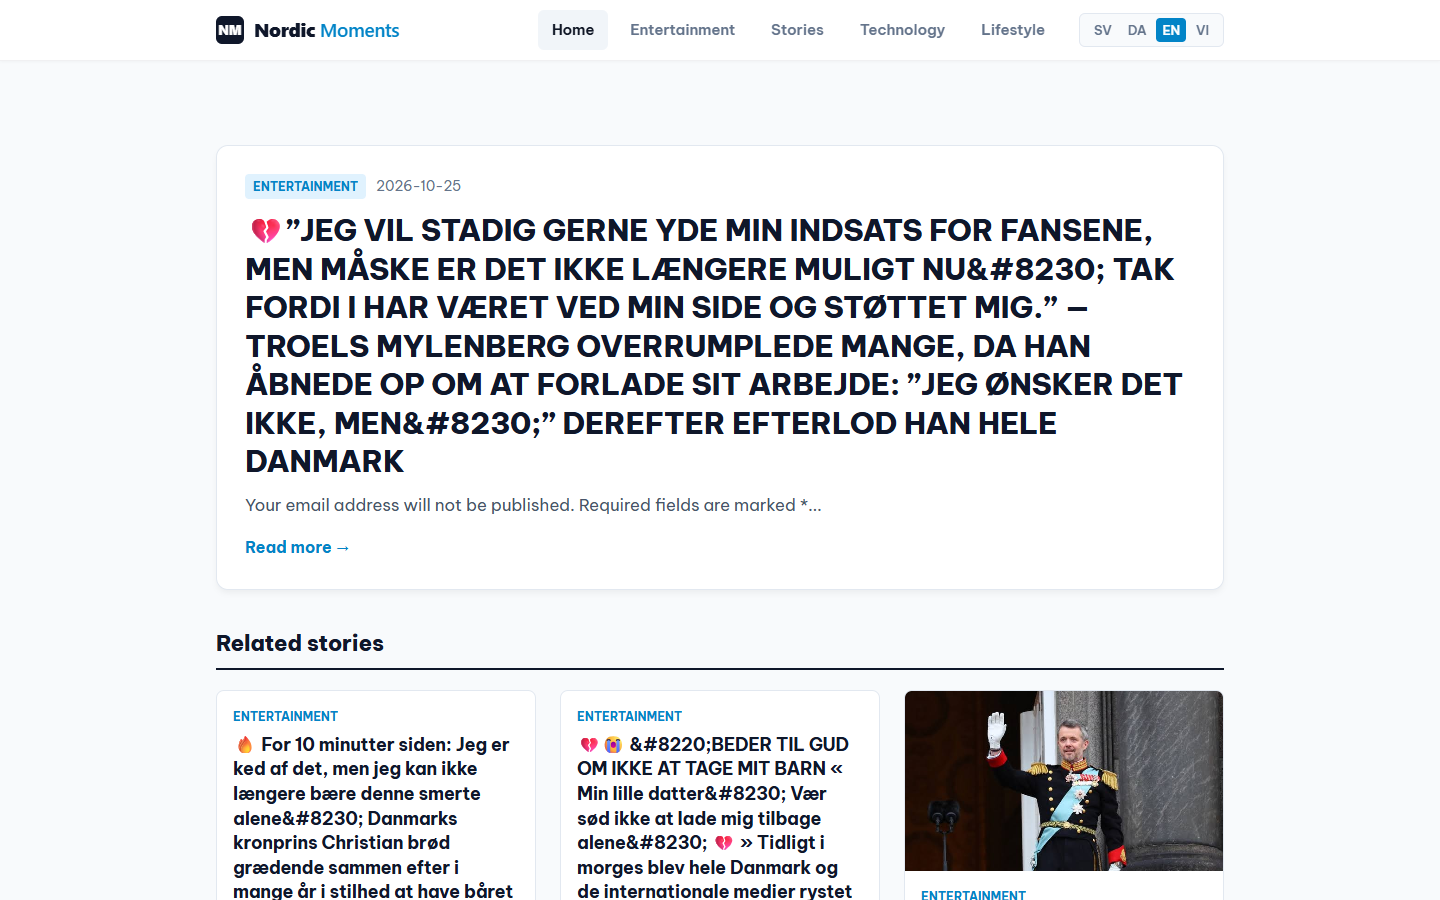
Task: Click the Related stories heading
Action: (300, 643)
